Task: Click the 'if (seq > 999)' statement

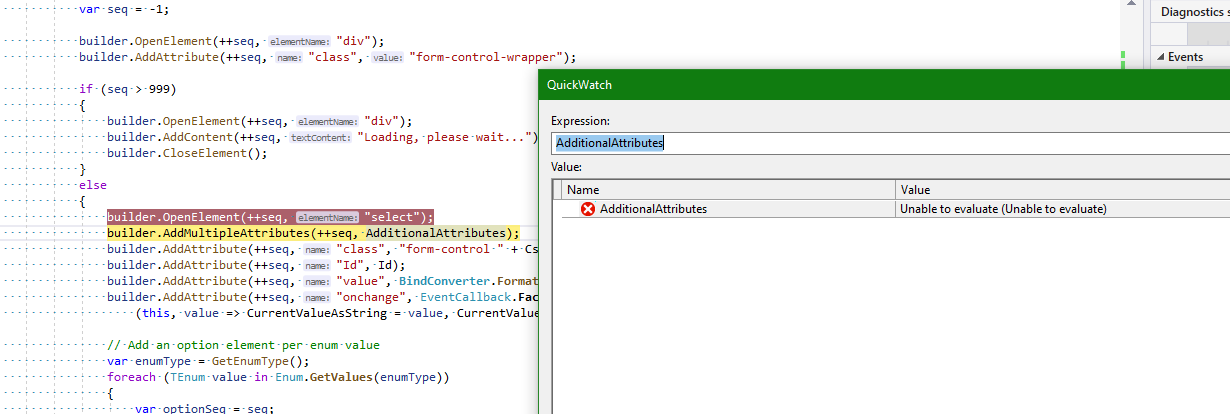Action: coord(128,89)
